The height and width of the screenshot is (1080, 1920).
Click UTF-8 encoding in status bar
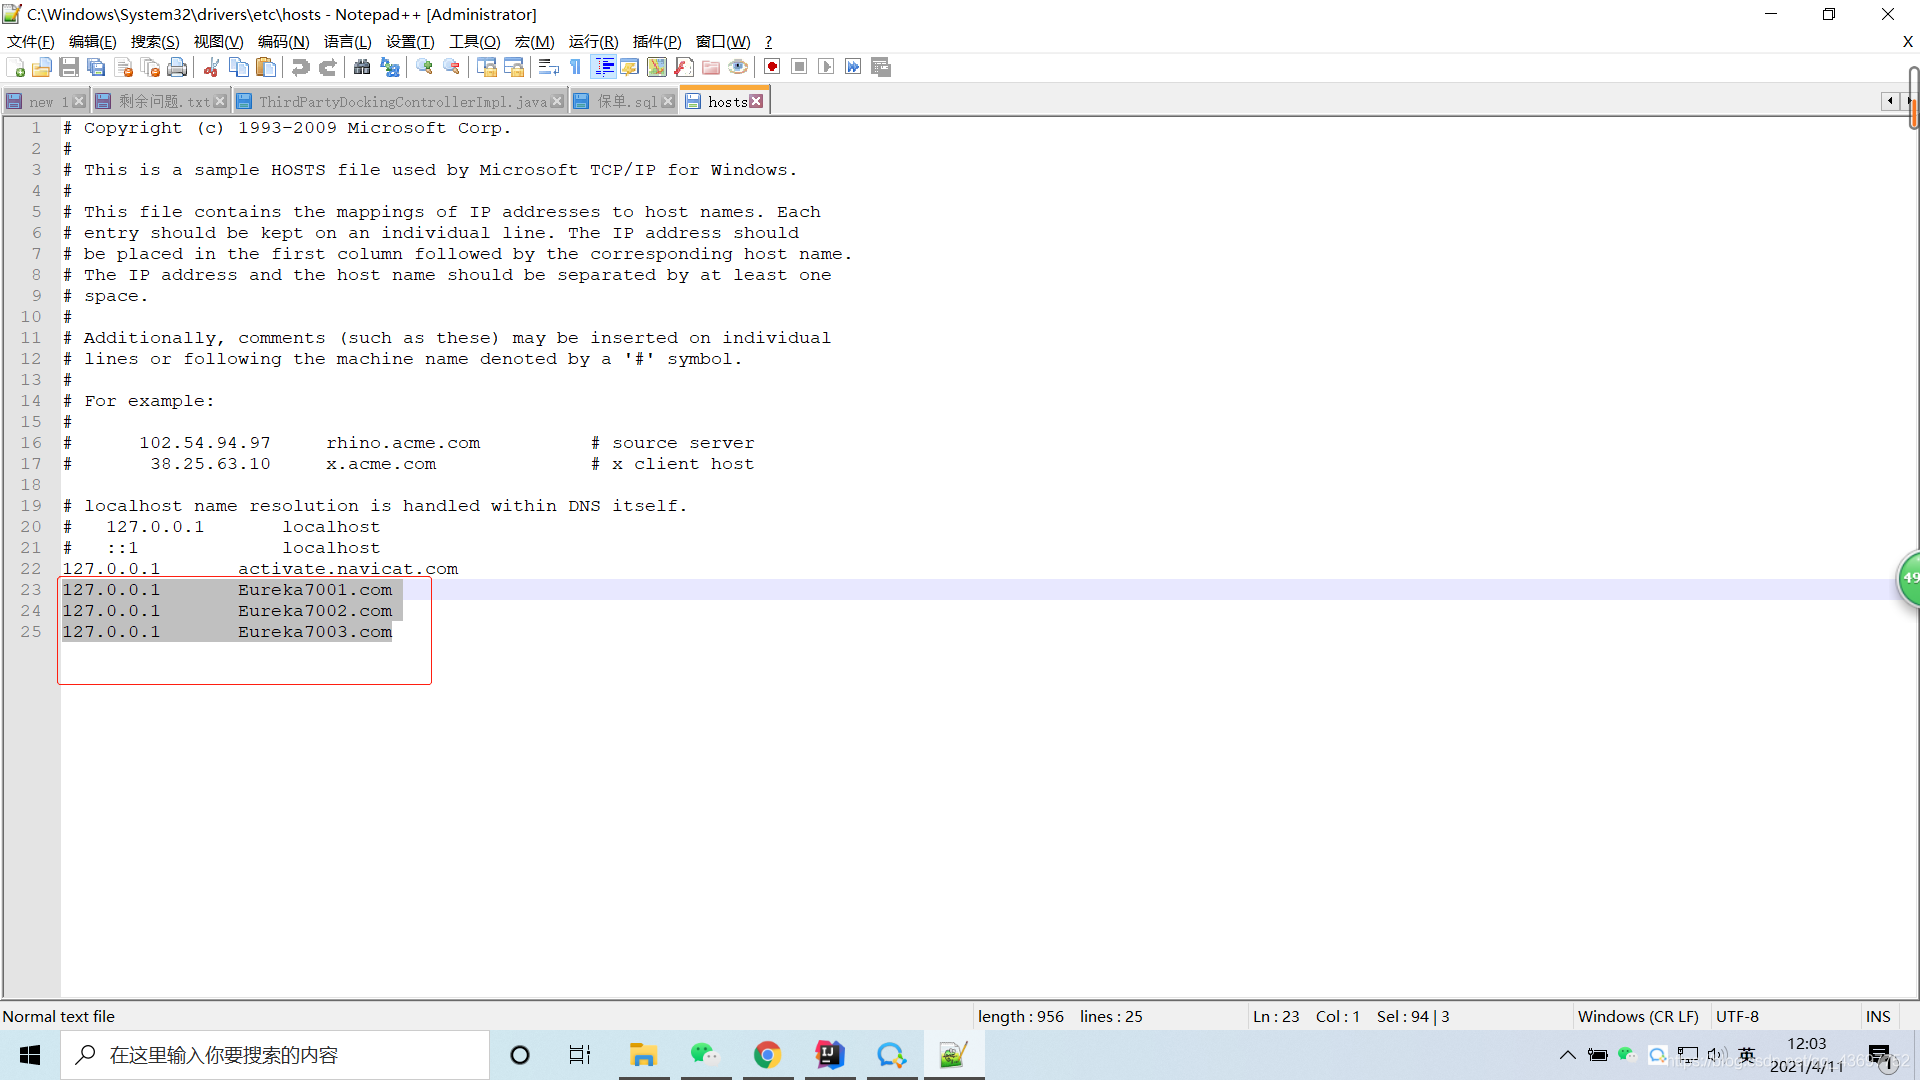pyautogui.click(x=1737, y=1016)
